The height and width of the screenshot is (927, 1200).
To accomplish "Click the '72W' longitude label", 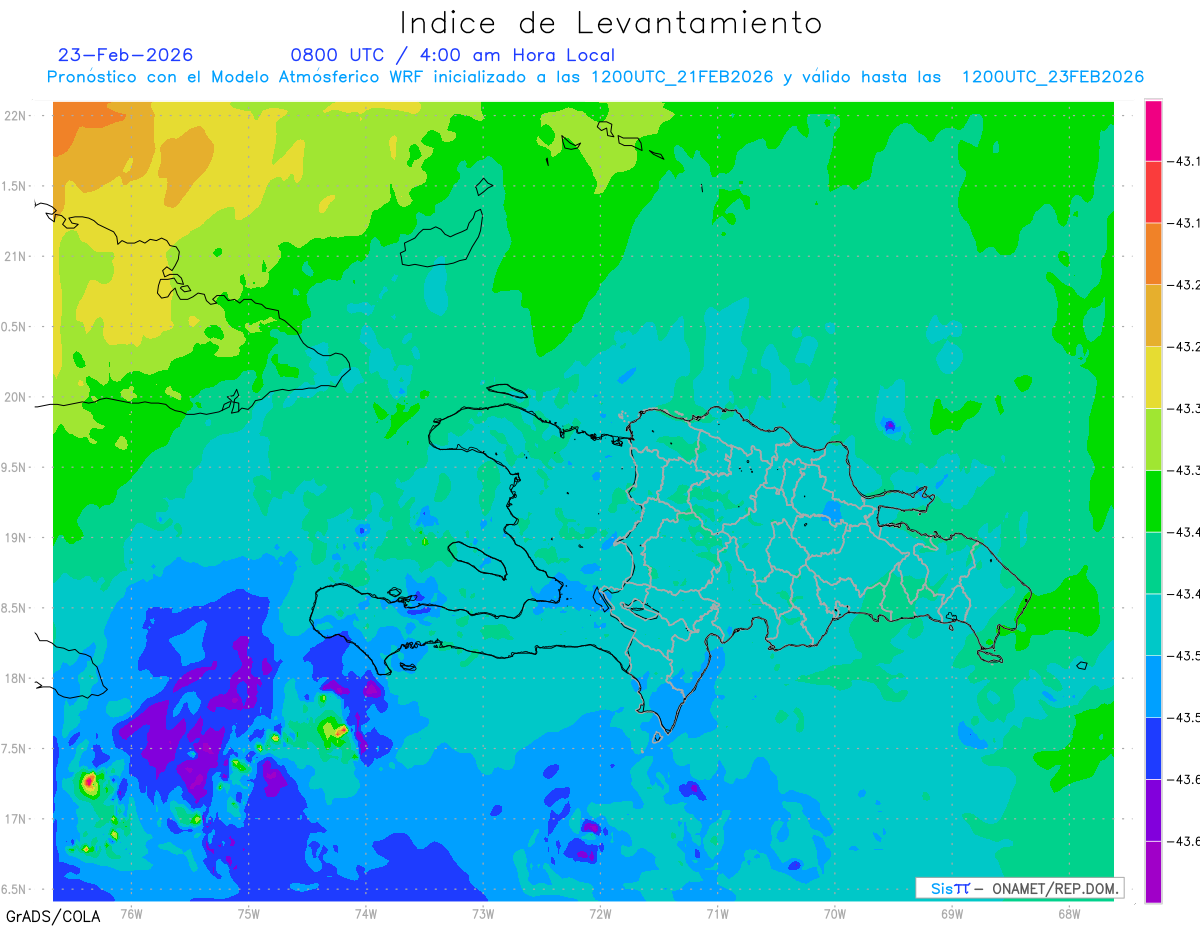I will [x=600, y=913].
